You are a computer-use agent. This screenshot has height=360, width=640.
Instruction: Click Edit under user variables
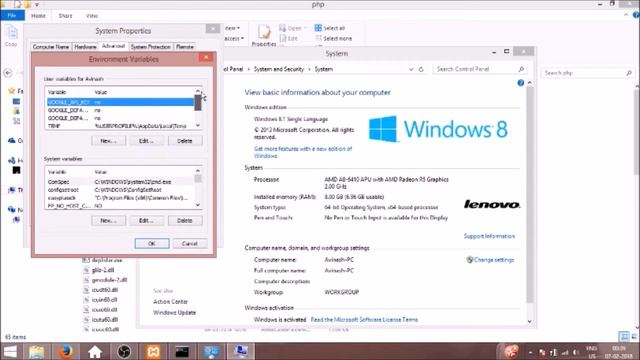pyautogui.click(x=146, y=140)
